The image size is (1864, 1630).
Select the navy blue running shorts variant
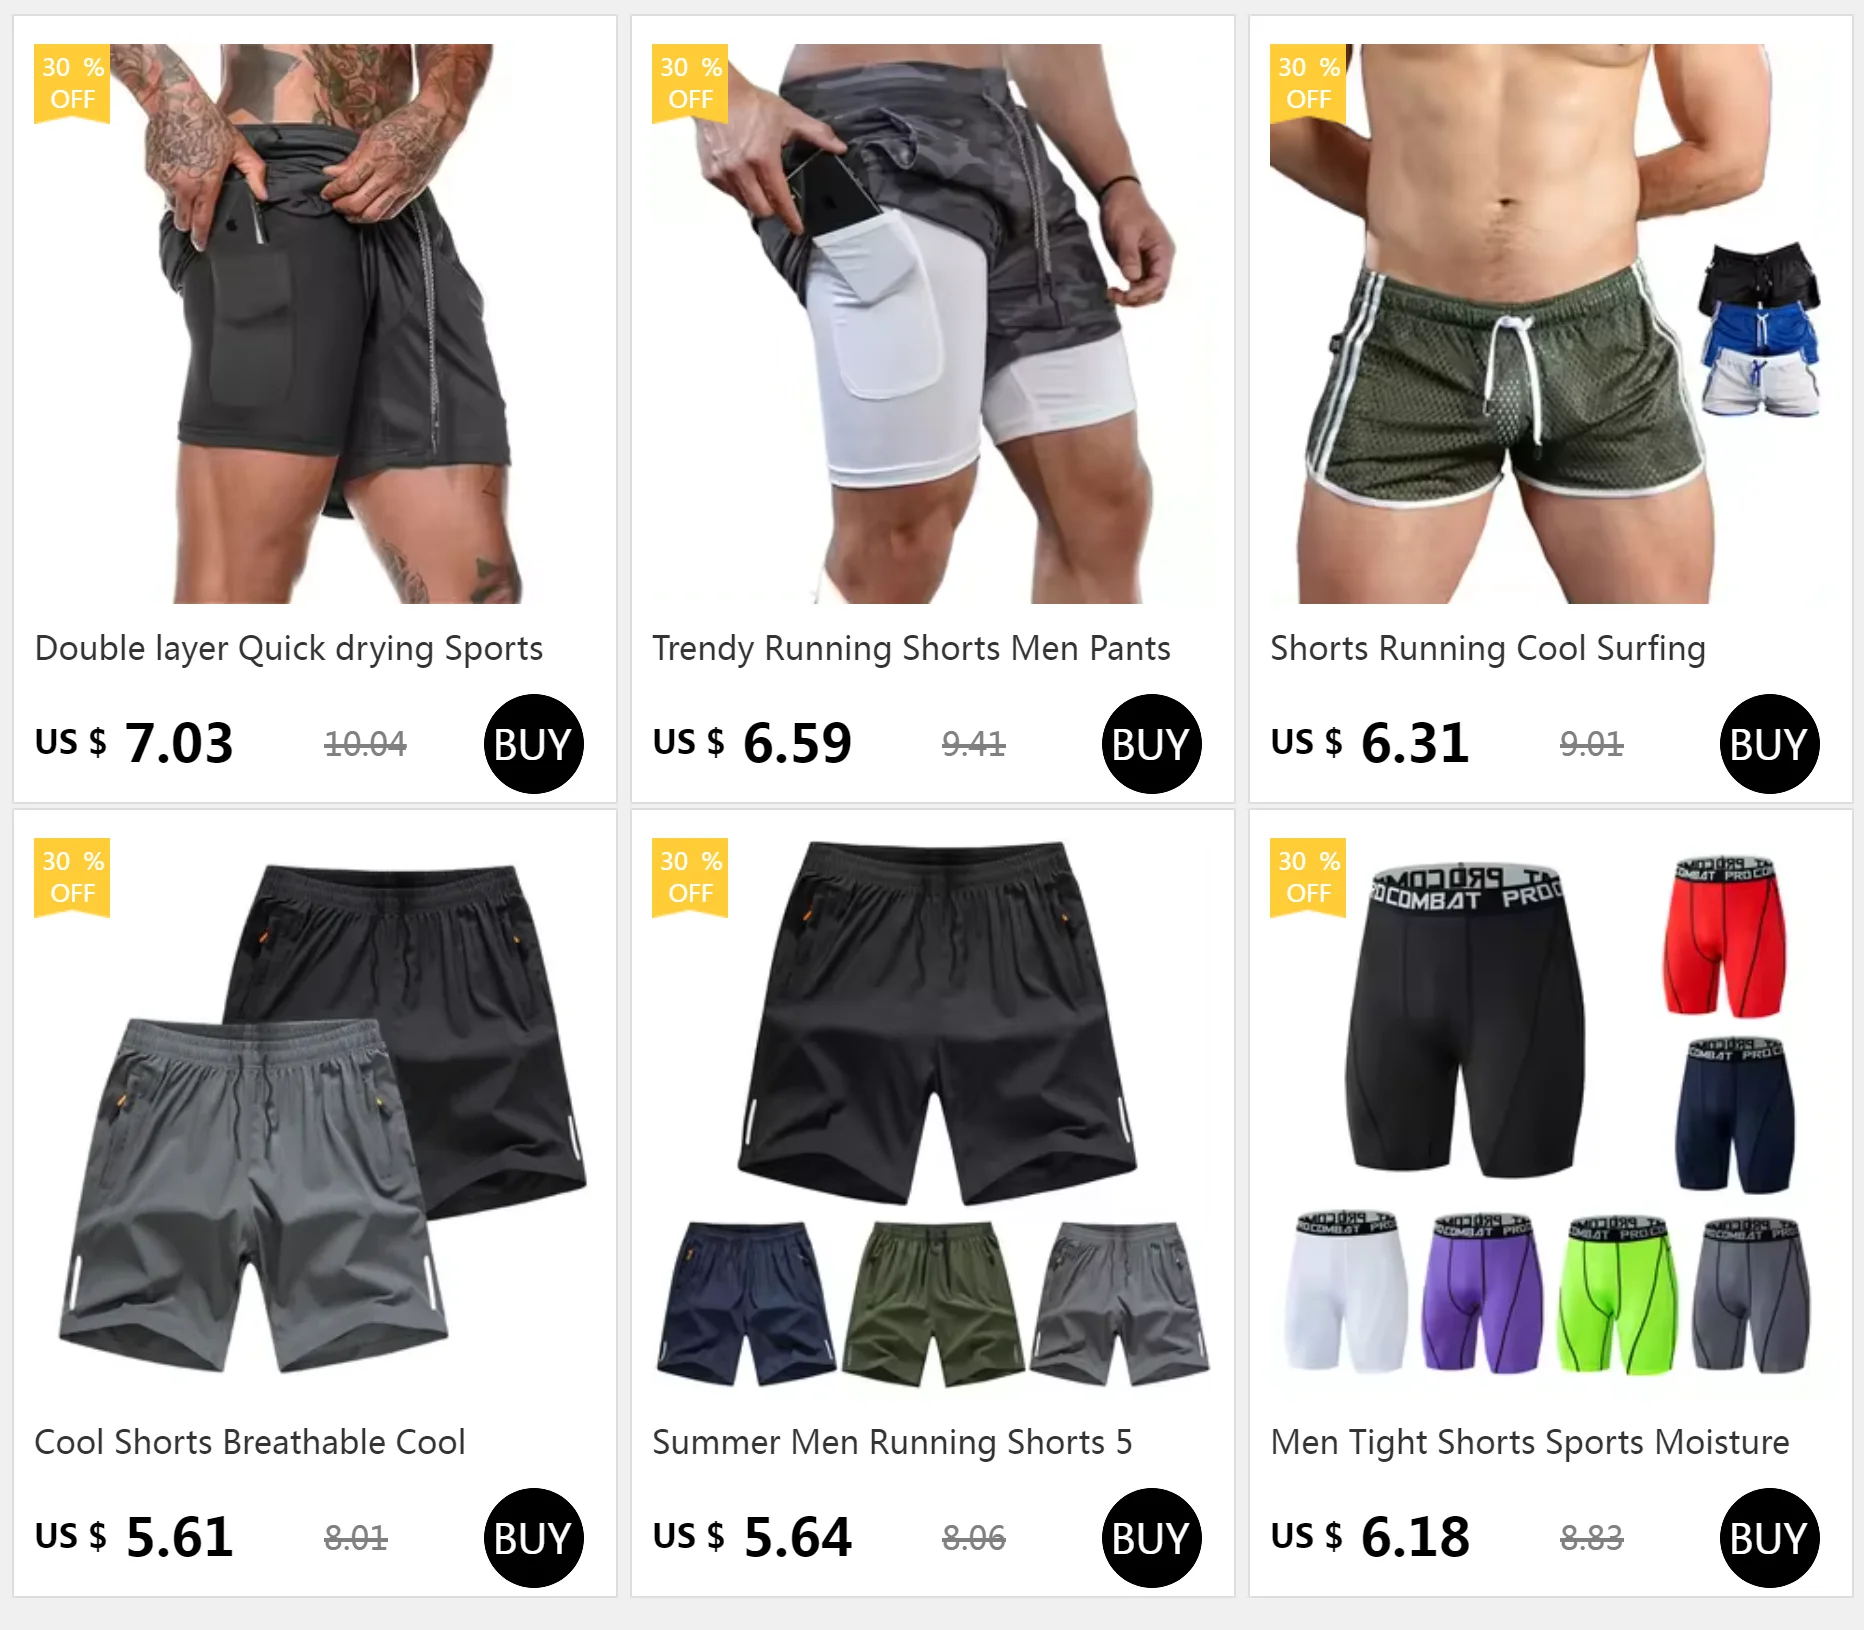click(x=745, y=1303)
